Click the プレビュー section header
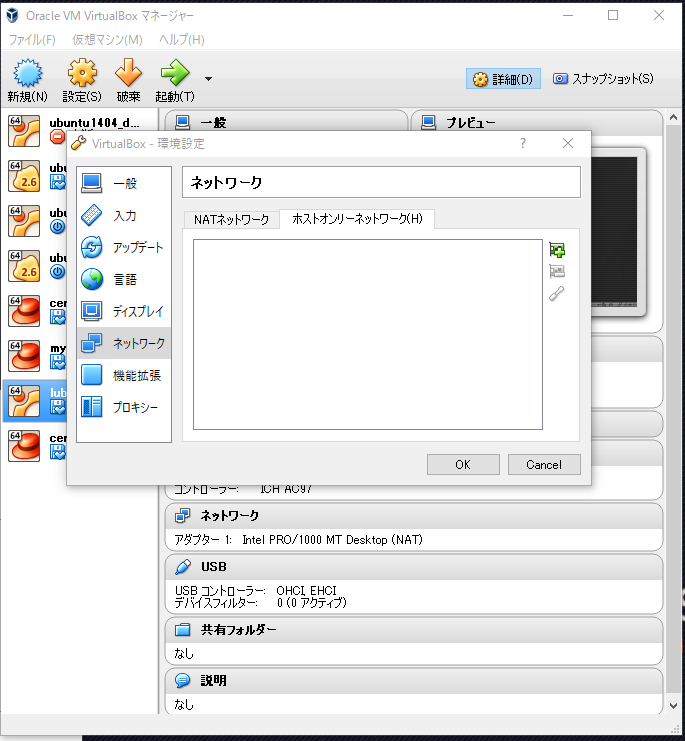Image resolution: width=685 pixels, height=741 pixels. 537,123
